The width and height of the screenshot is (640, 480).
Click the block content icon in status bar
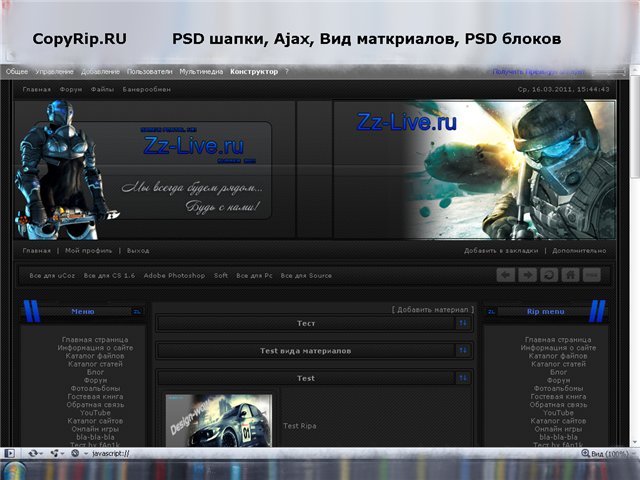pyautogui.click(x=75, y=453)
